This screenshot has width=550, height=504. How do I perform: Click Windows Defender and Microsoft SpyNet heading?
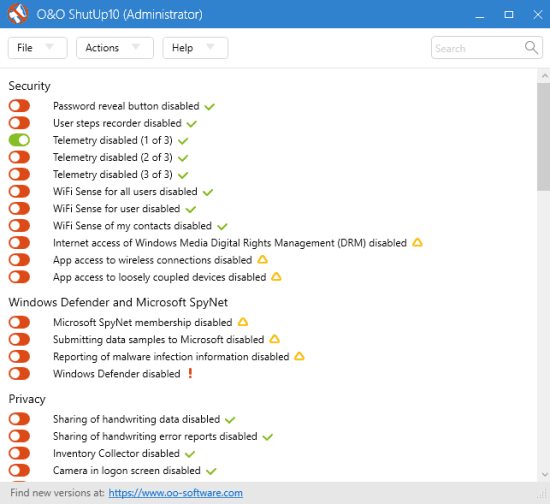118,302
